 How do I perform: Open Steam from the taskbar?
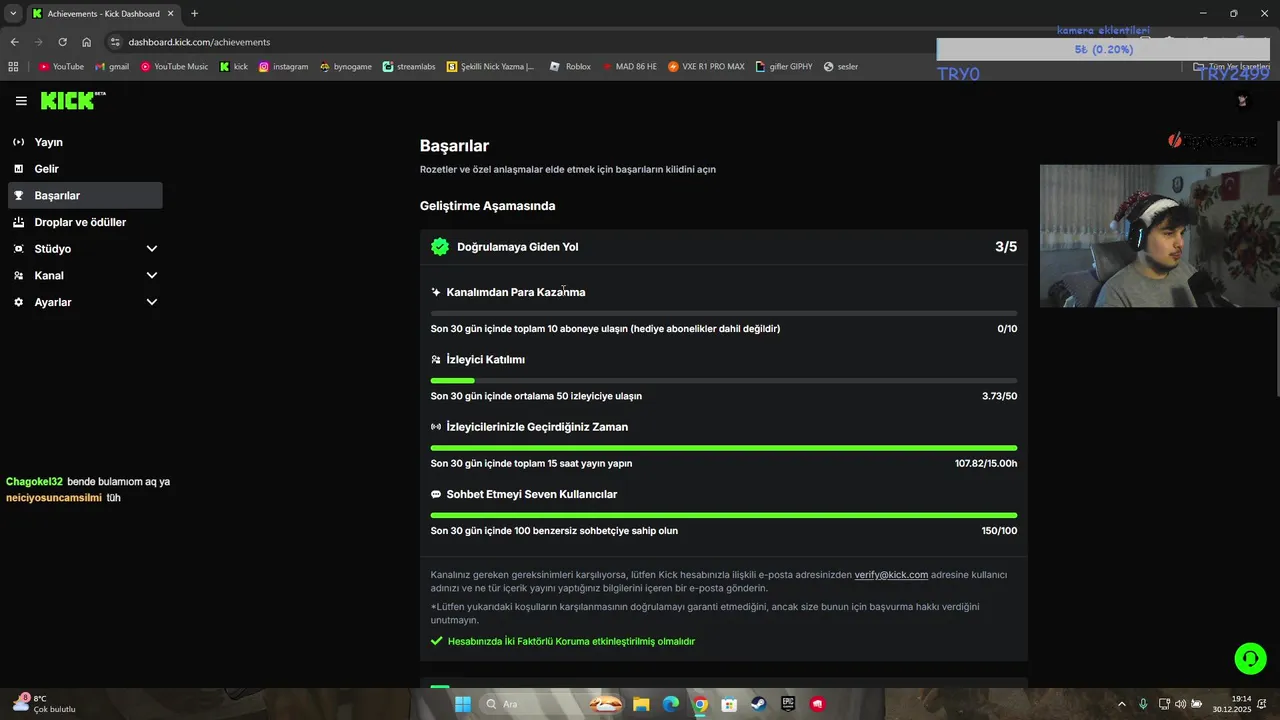click(759, 704)
